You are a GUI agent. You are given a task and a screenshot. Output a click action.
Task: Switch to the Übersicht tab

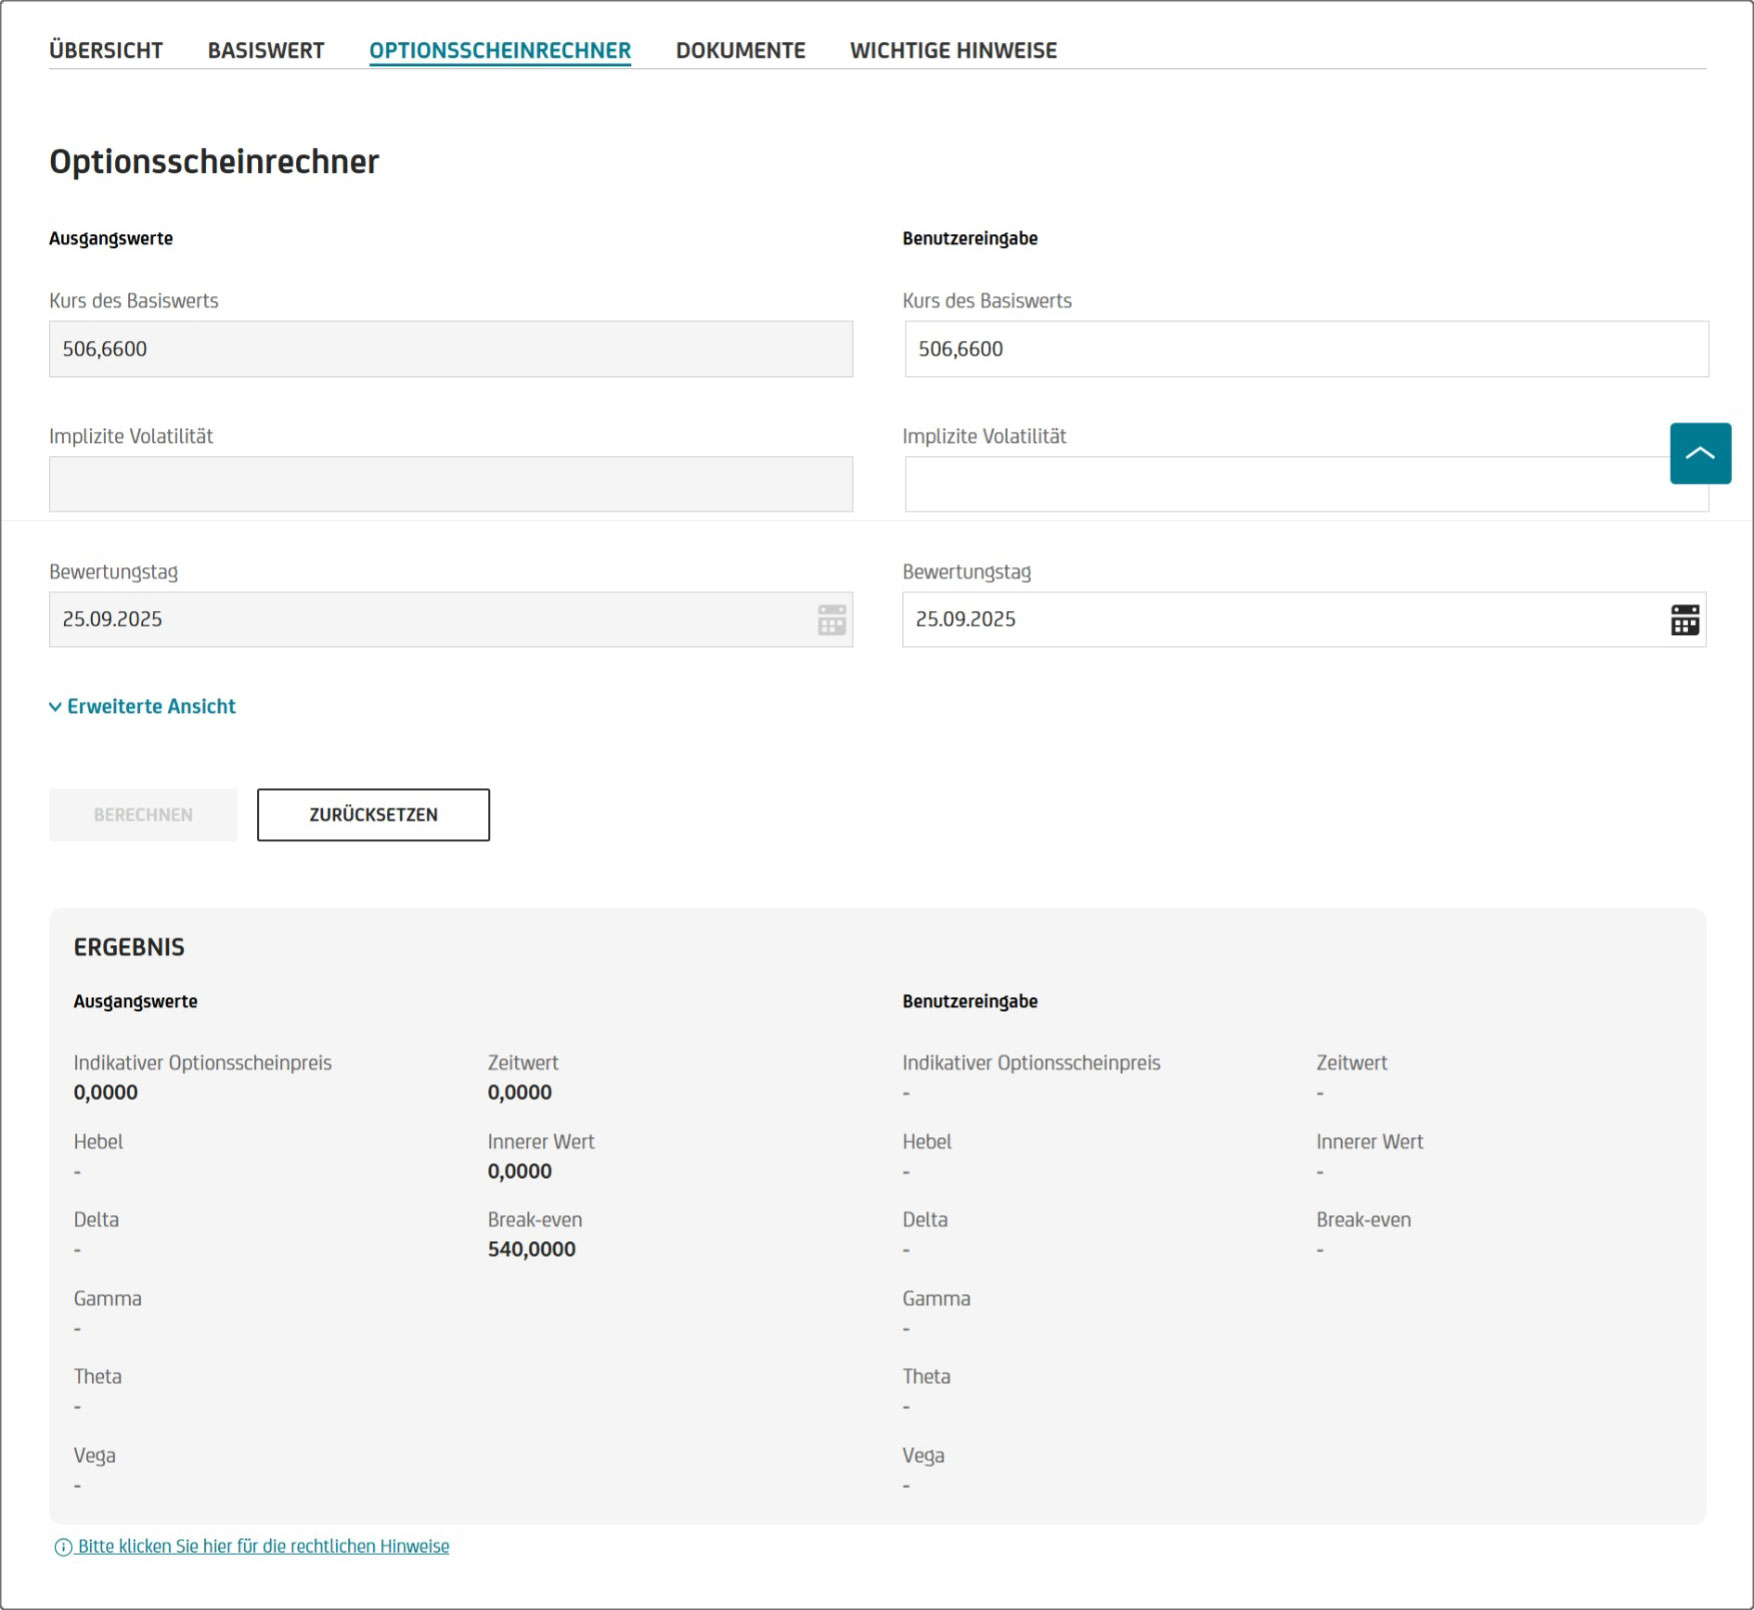click(x=106, y=50)
